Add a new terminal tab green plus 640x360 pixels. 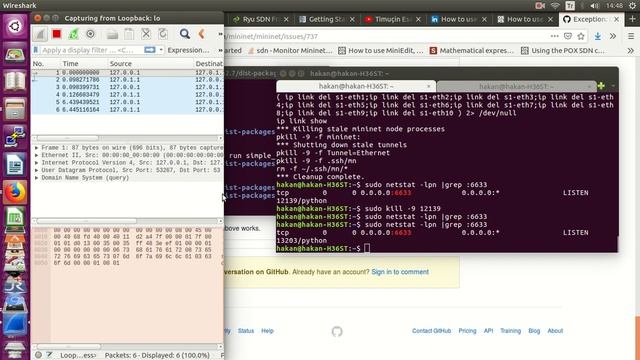coord(601,86)
